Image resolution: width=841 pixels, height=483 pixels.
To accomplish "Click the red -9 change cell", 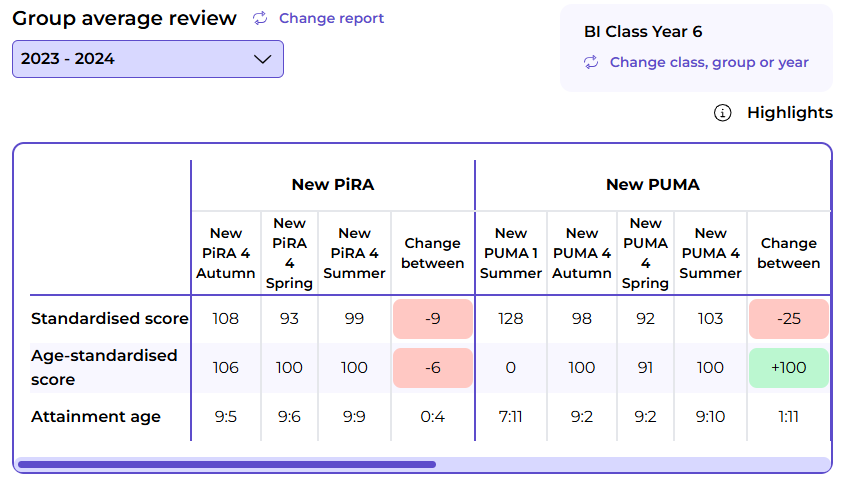I will pyautogui.click(x=432, y=319).
